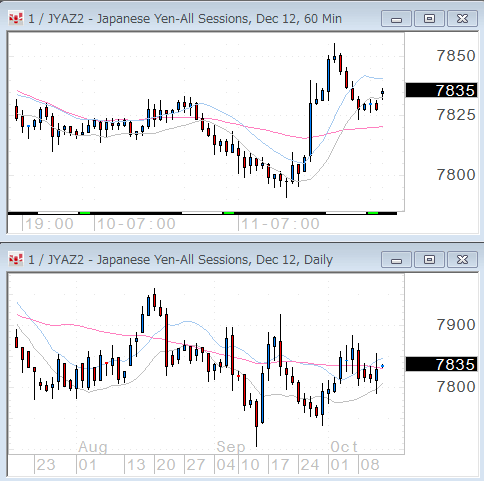Click the Aug month label on Daily chart
Screen dimensions: 484x481
tap(93, 447)
